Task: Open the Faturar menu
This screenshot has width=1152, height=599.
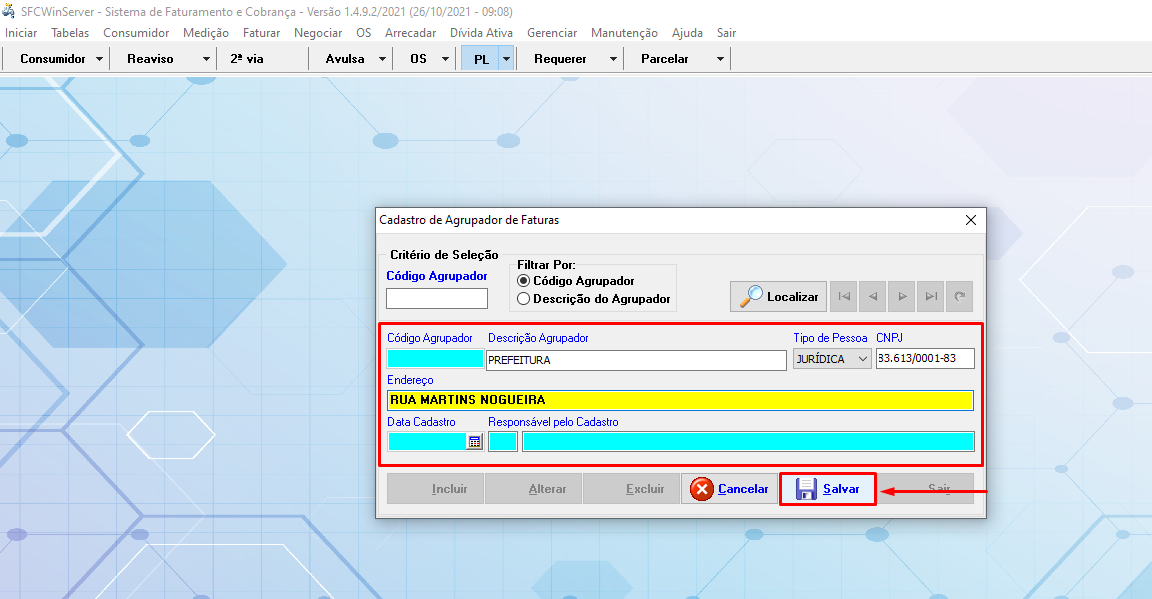Action: [261, 33]
